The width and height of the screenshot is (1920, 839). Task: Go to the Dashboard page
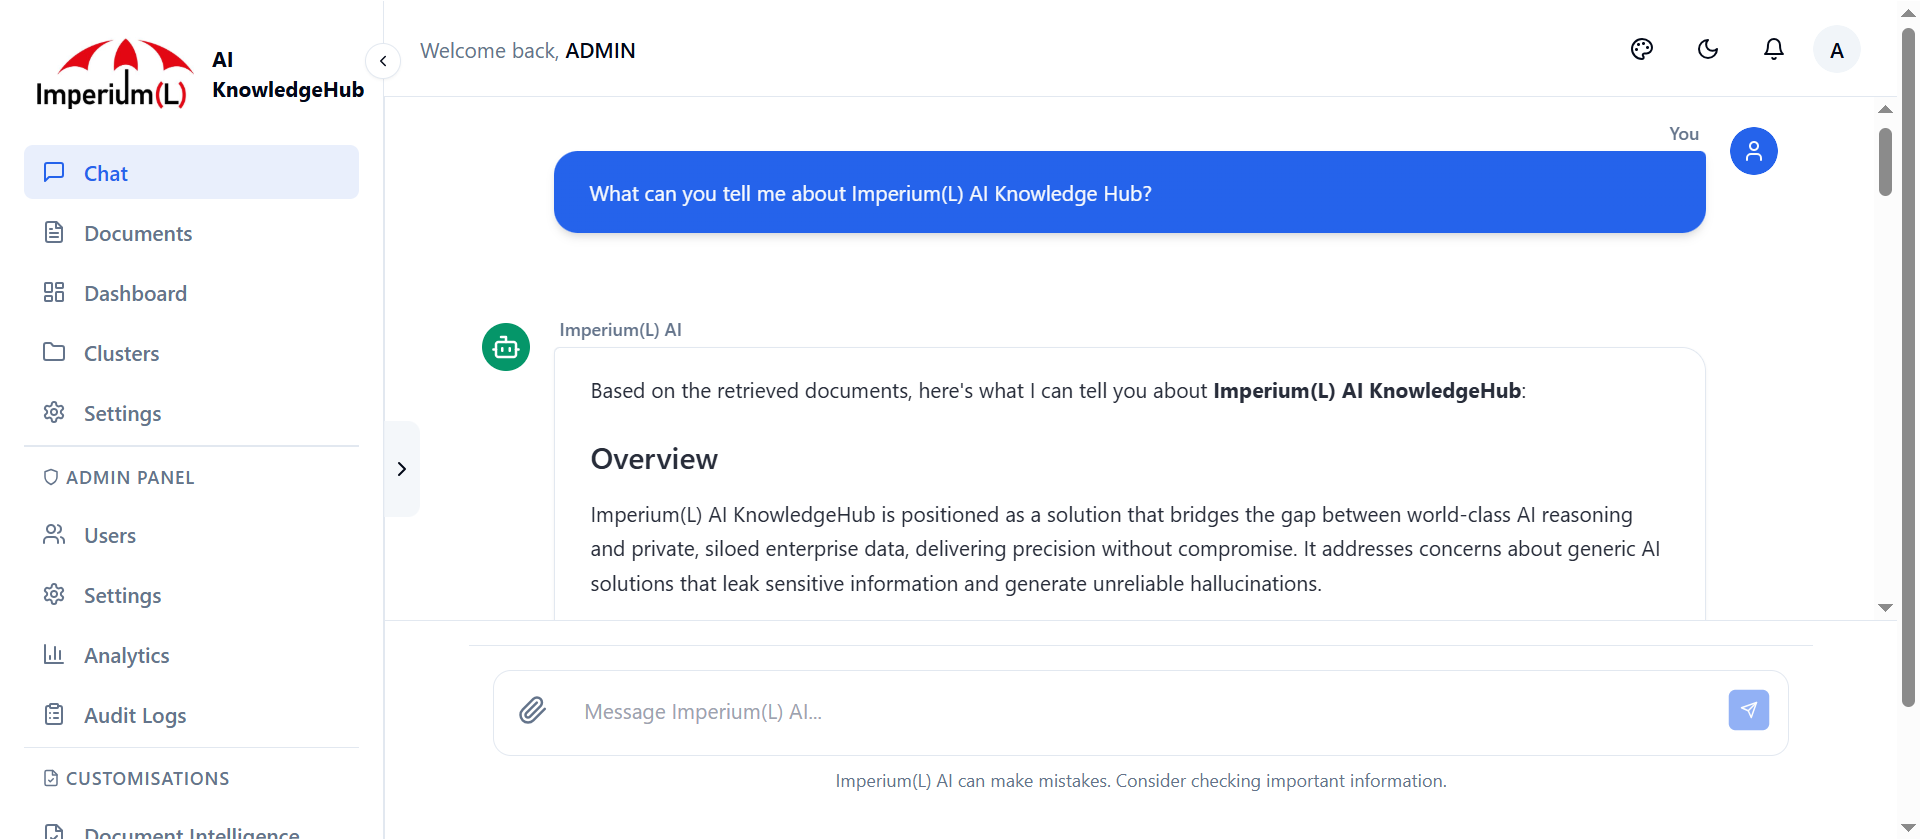tap(191, 293)
